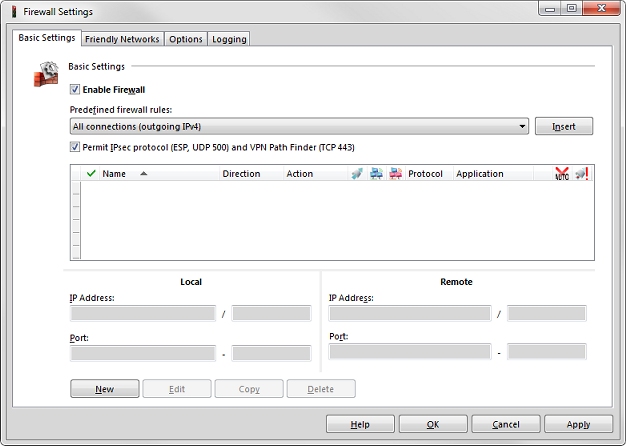Click the Remote Port input field
Screen dimensions: 626x446
click(409, 351)
